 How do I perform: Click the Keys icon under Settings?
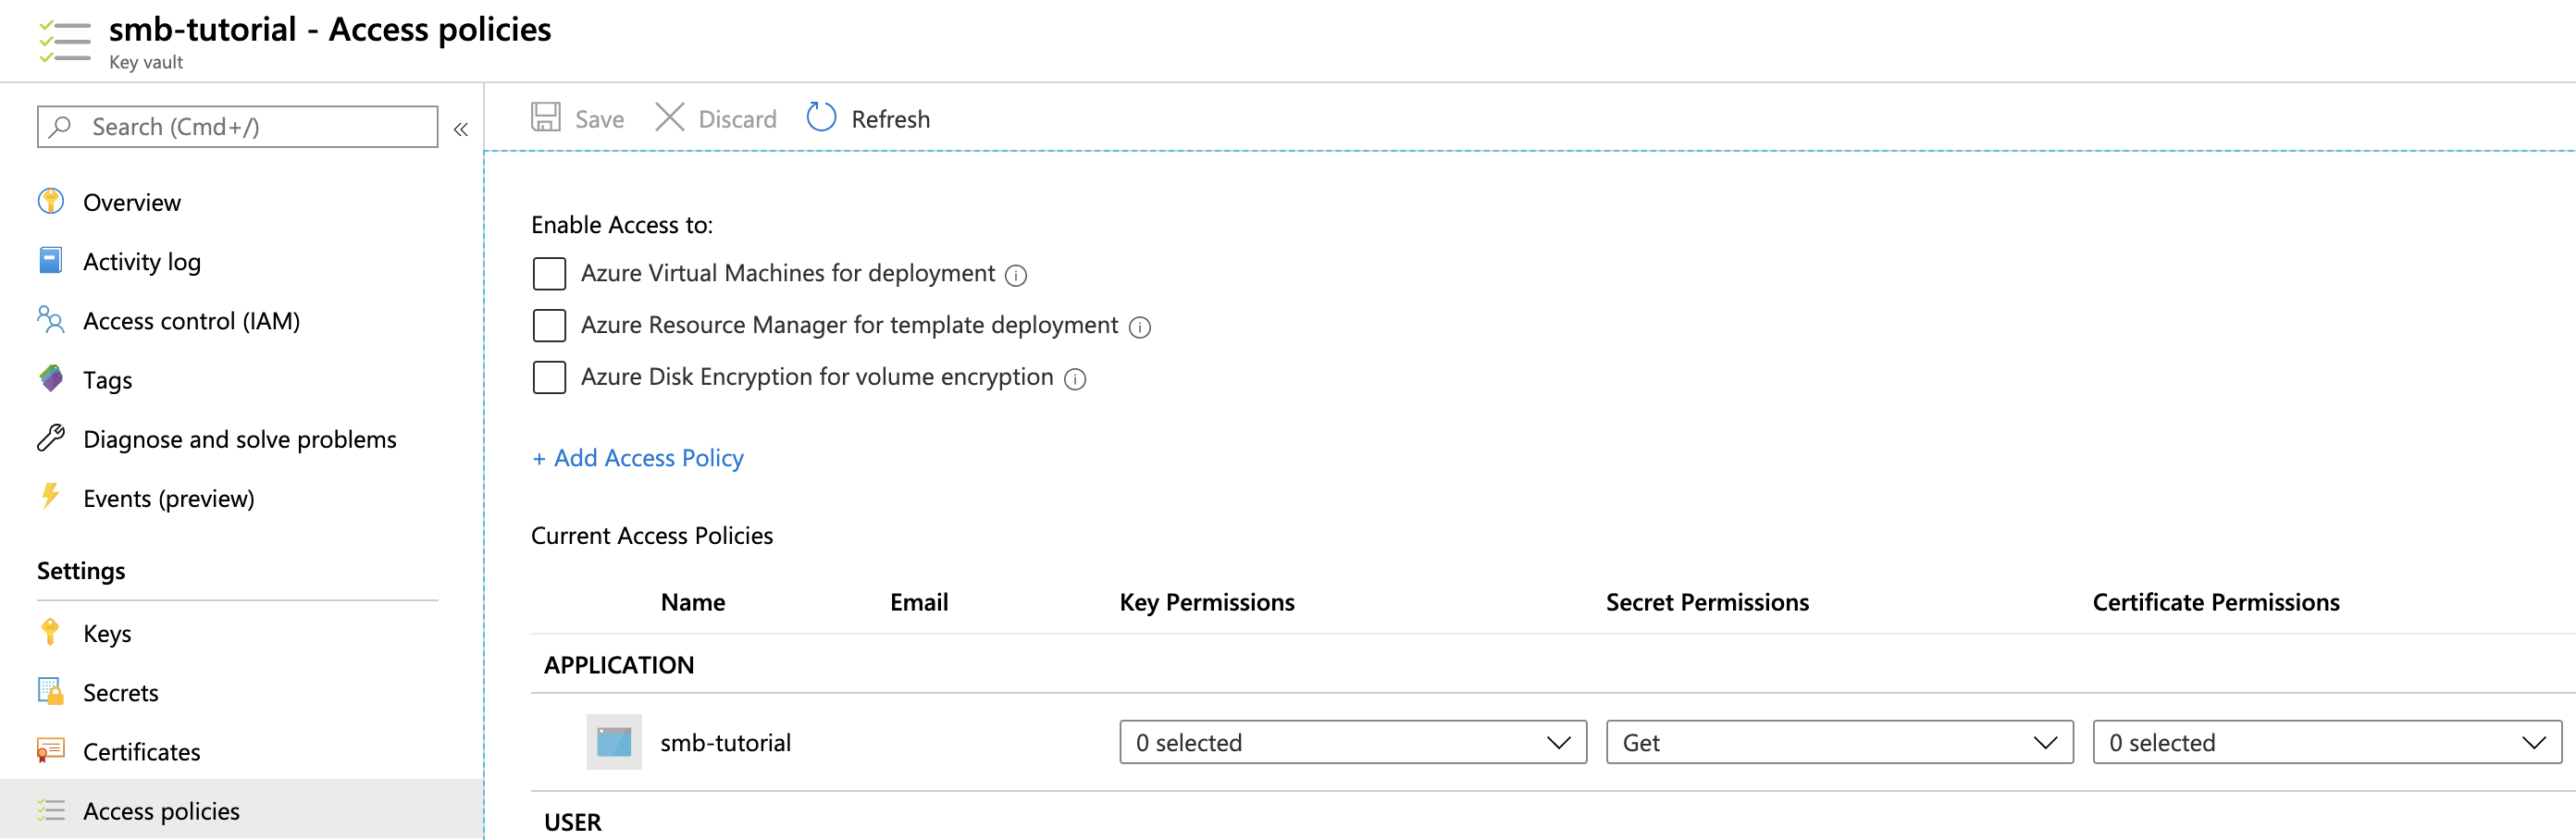[50, 632]
